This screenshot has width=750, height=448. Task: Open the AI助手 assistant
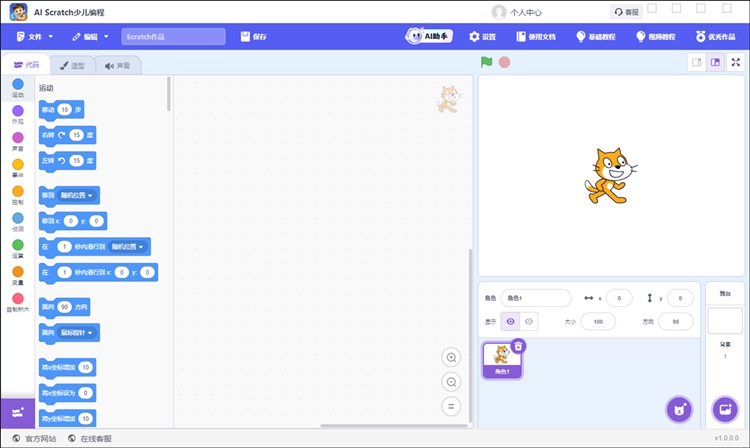tap(429, 36)
